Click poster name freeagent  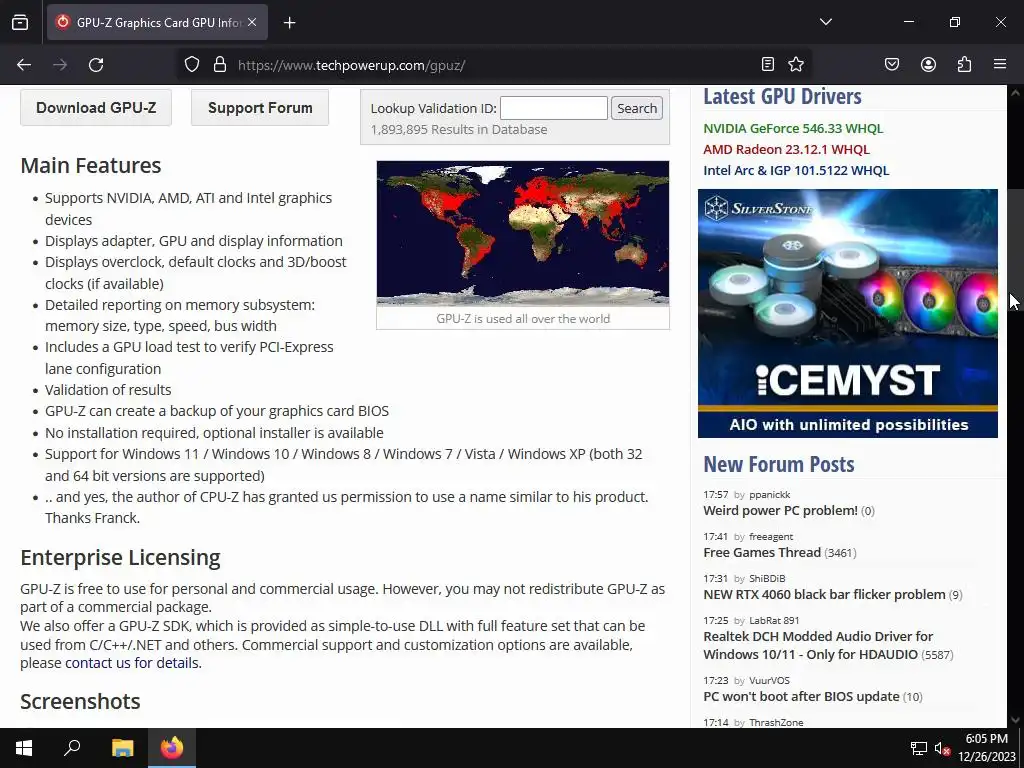[771, 536]
